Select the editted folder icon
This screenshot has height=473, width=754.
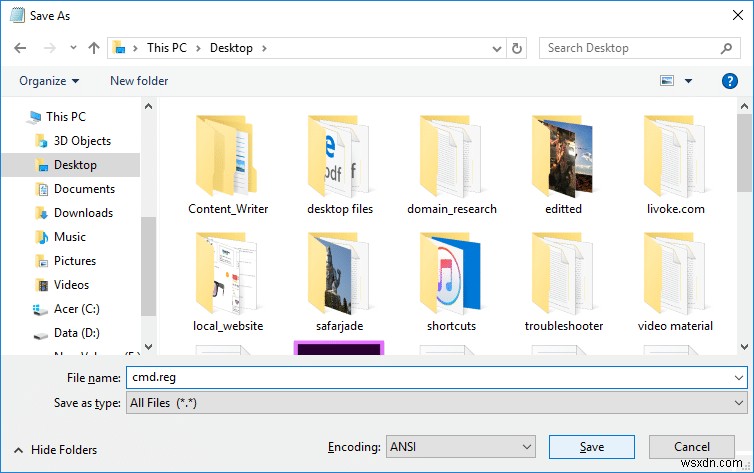click(x=563, y=156)
